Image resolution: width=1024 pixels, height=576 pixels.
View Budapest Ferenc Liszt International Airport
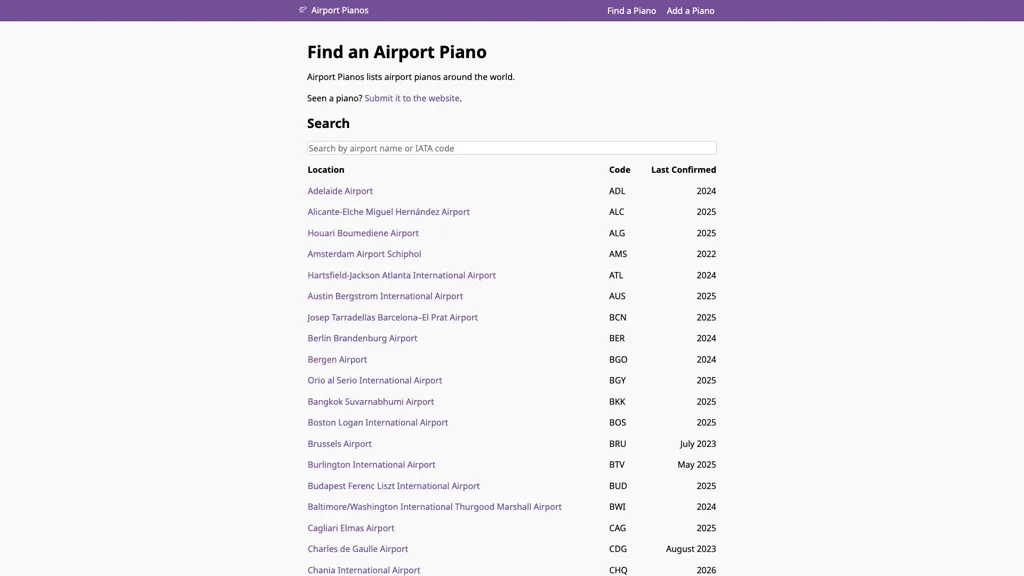coord(394,485)
